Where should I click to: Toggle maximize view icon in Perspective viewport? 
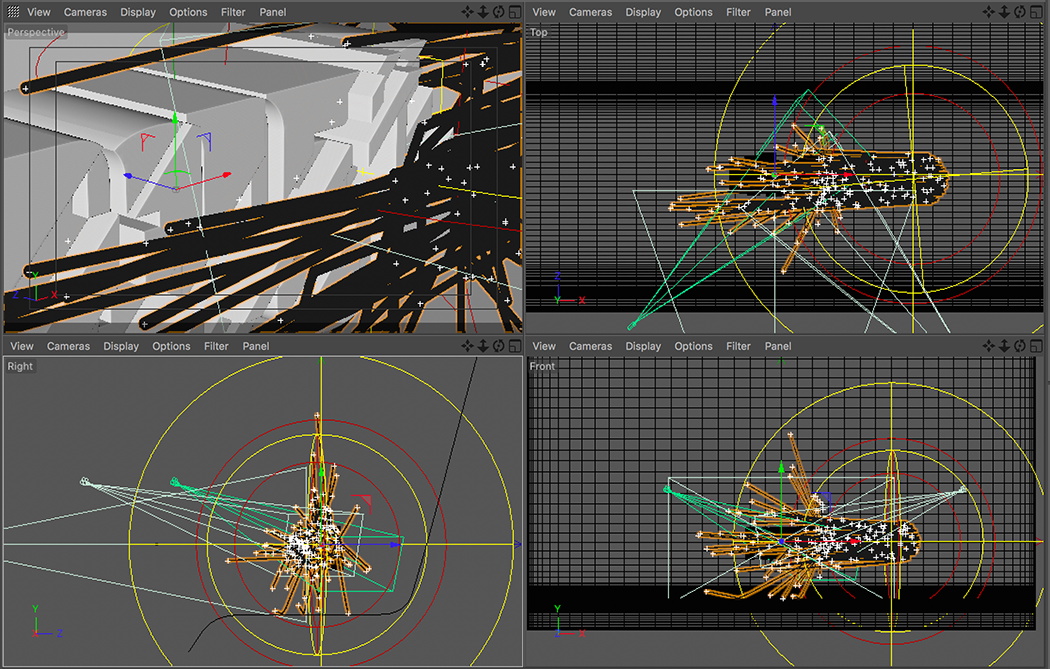[515, 11]
